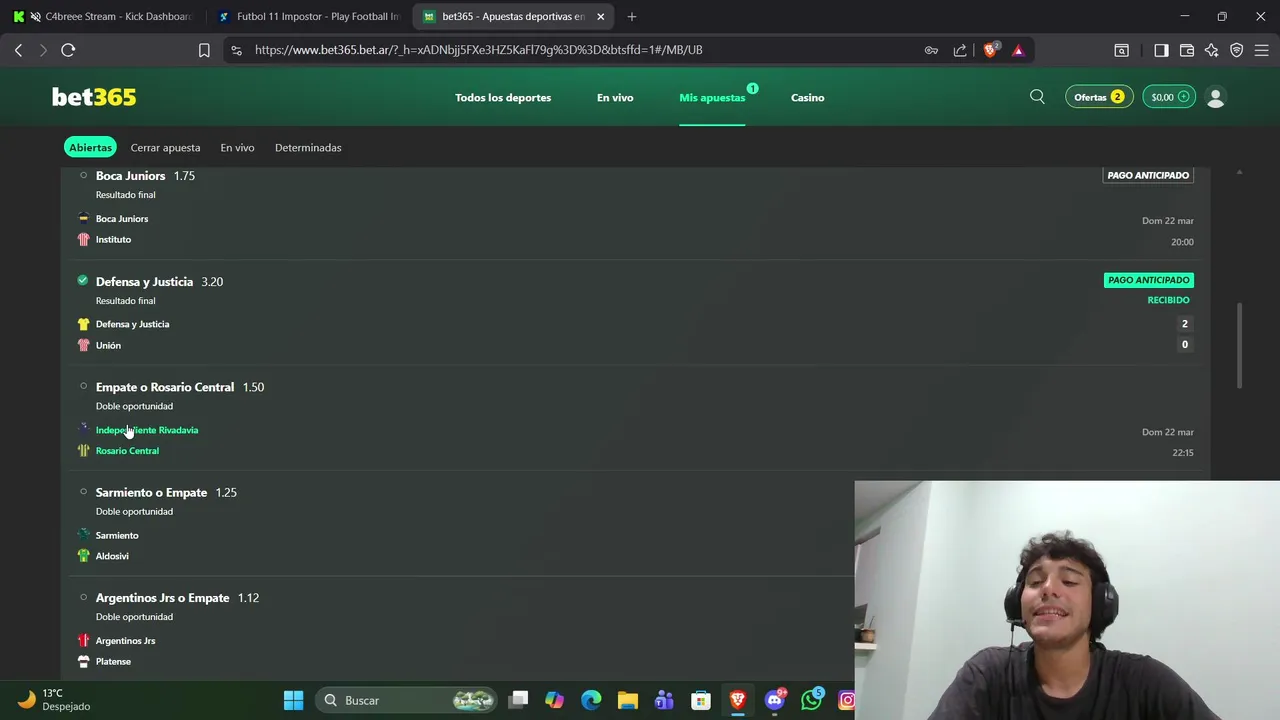This screenshot has height=720, width=1280.
Task: Click the $0.00 balance deposit button
Action: tap(1169, 97)
